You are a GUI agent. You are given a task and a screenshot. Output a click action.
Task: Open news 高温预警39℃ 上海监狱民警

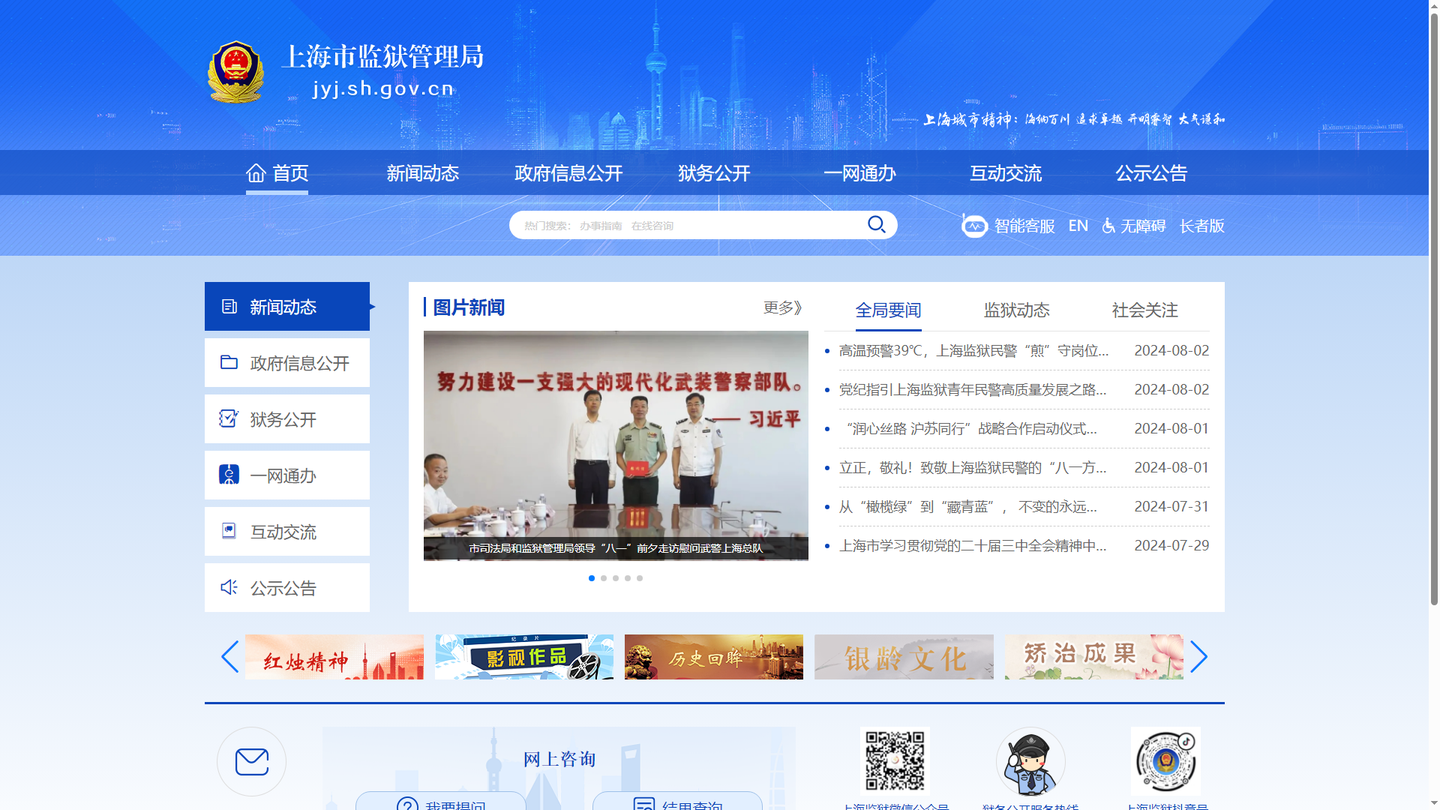tap(974, 350)
